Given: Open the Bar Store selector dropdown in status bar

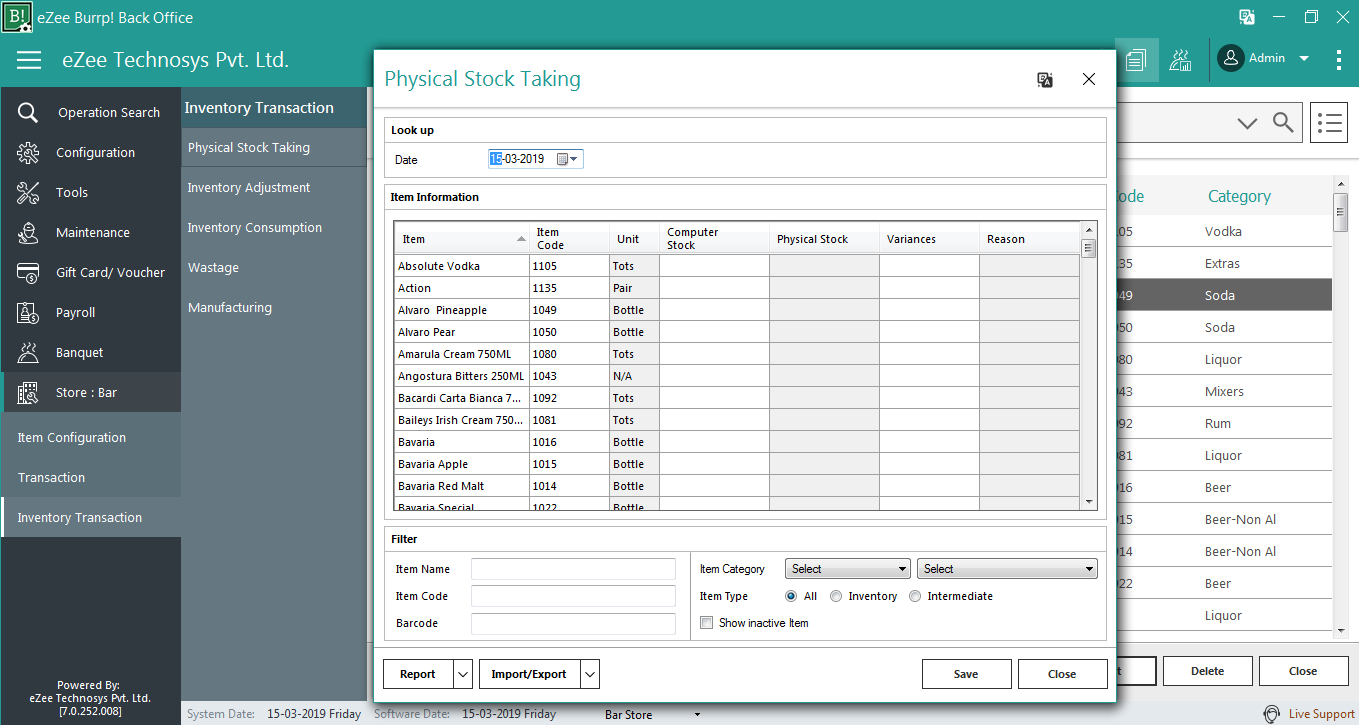Looking at the screenshot, I should pyautogui.click(x=698, y=715).
